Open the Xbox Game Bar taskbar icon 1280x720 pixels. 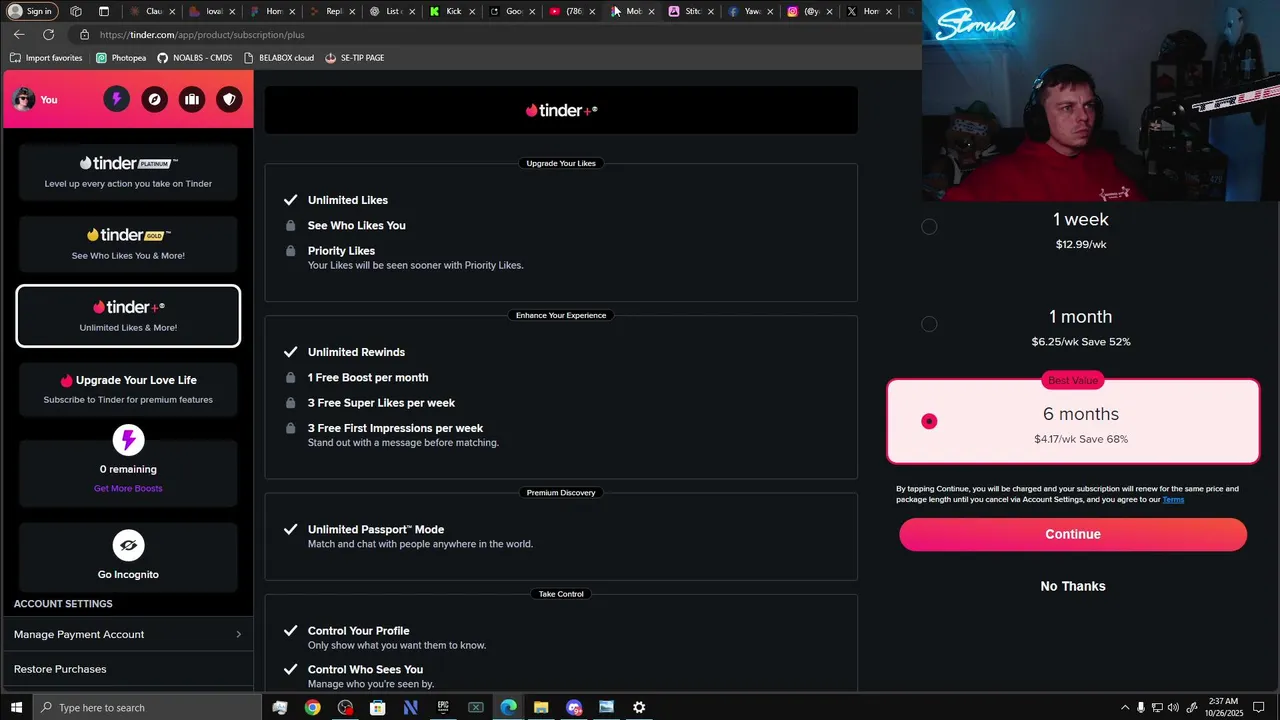pos(476,707)
